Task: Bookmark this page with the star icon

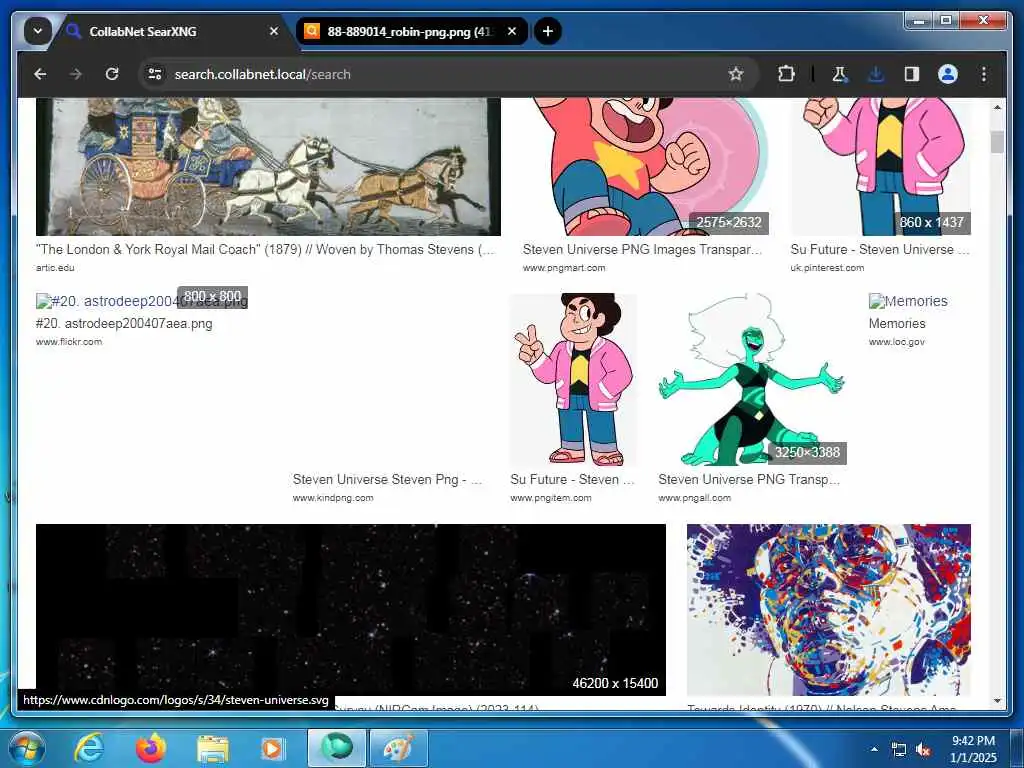Action: [736, 74]
